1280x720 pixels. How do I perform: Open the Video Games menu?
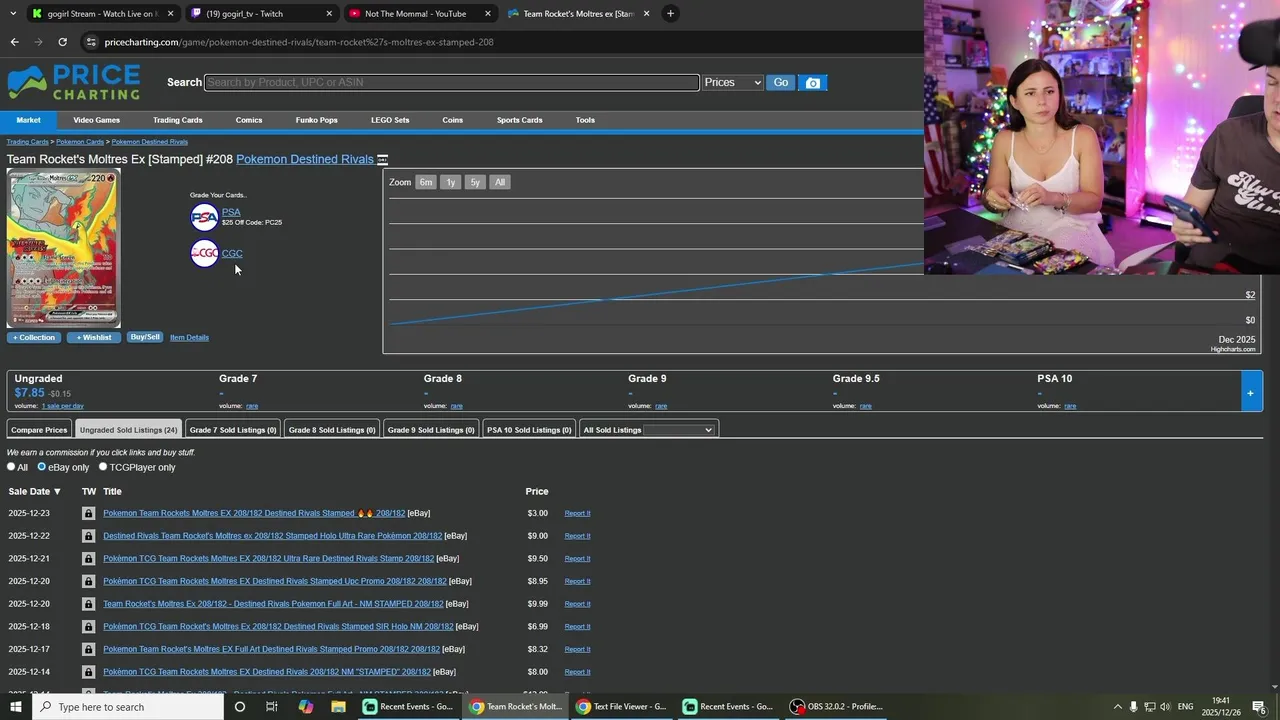(96, 120)
